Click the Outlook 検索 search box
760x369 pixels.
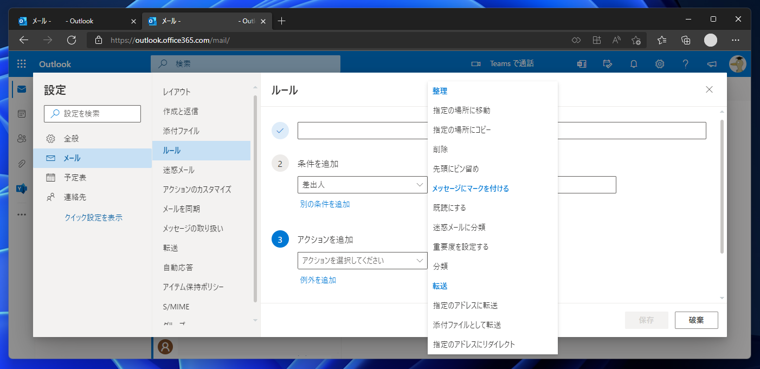coord(245,64)
